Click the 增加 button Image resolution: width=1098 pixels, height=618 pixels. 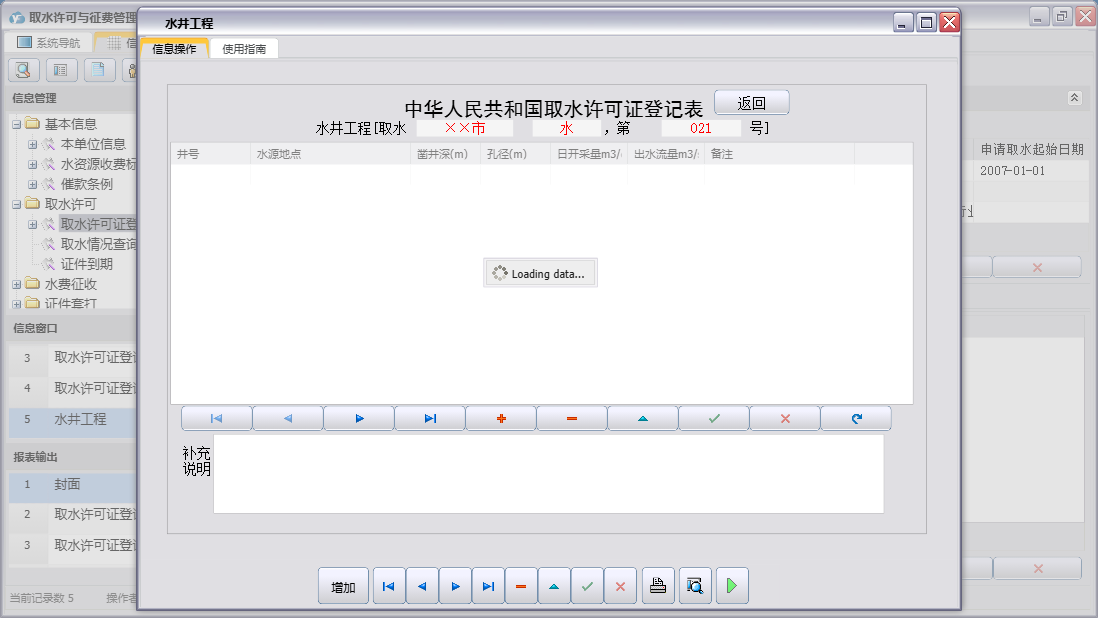343,587
